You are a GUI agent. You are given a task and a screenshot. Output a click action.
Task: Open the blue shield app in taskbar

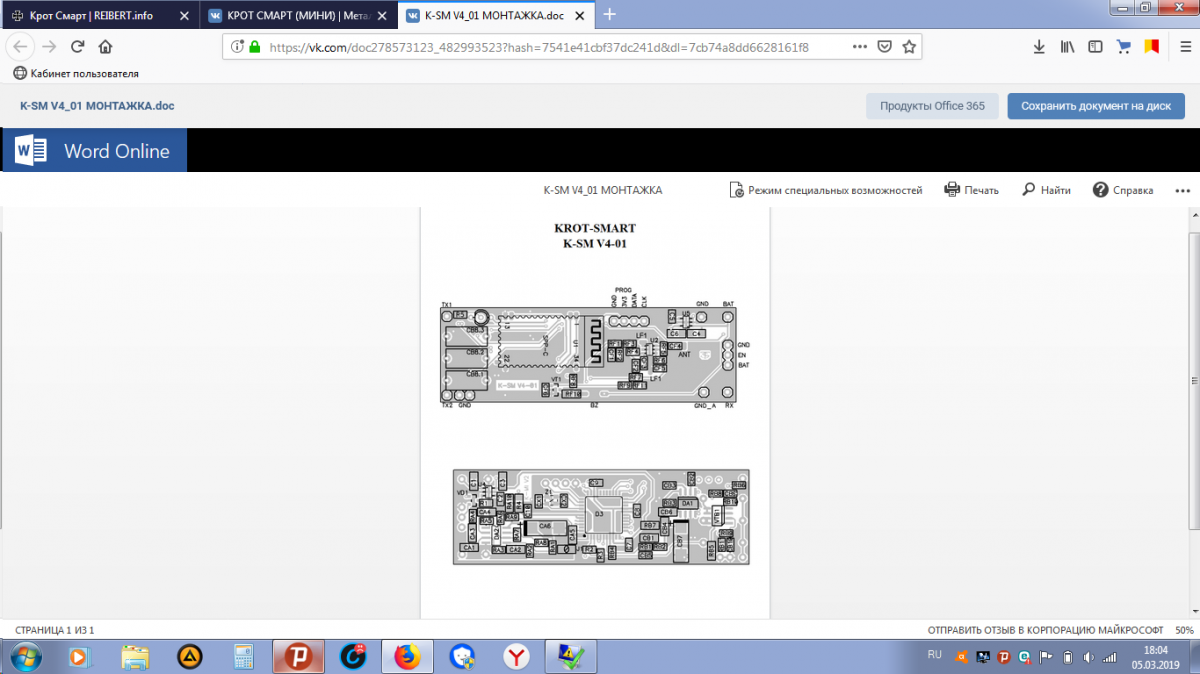[x=462, y=657]
